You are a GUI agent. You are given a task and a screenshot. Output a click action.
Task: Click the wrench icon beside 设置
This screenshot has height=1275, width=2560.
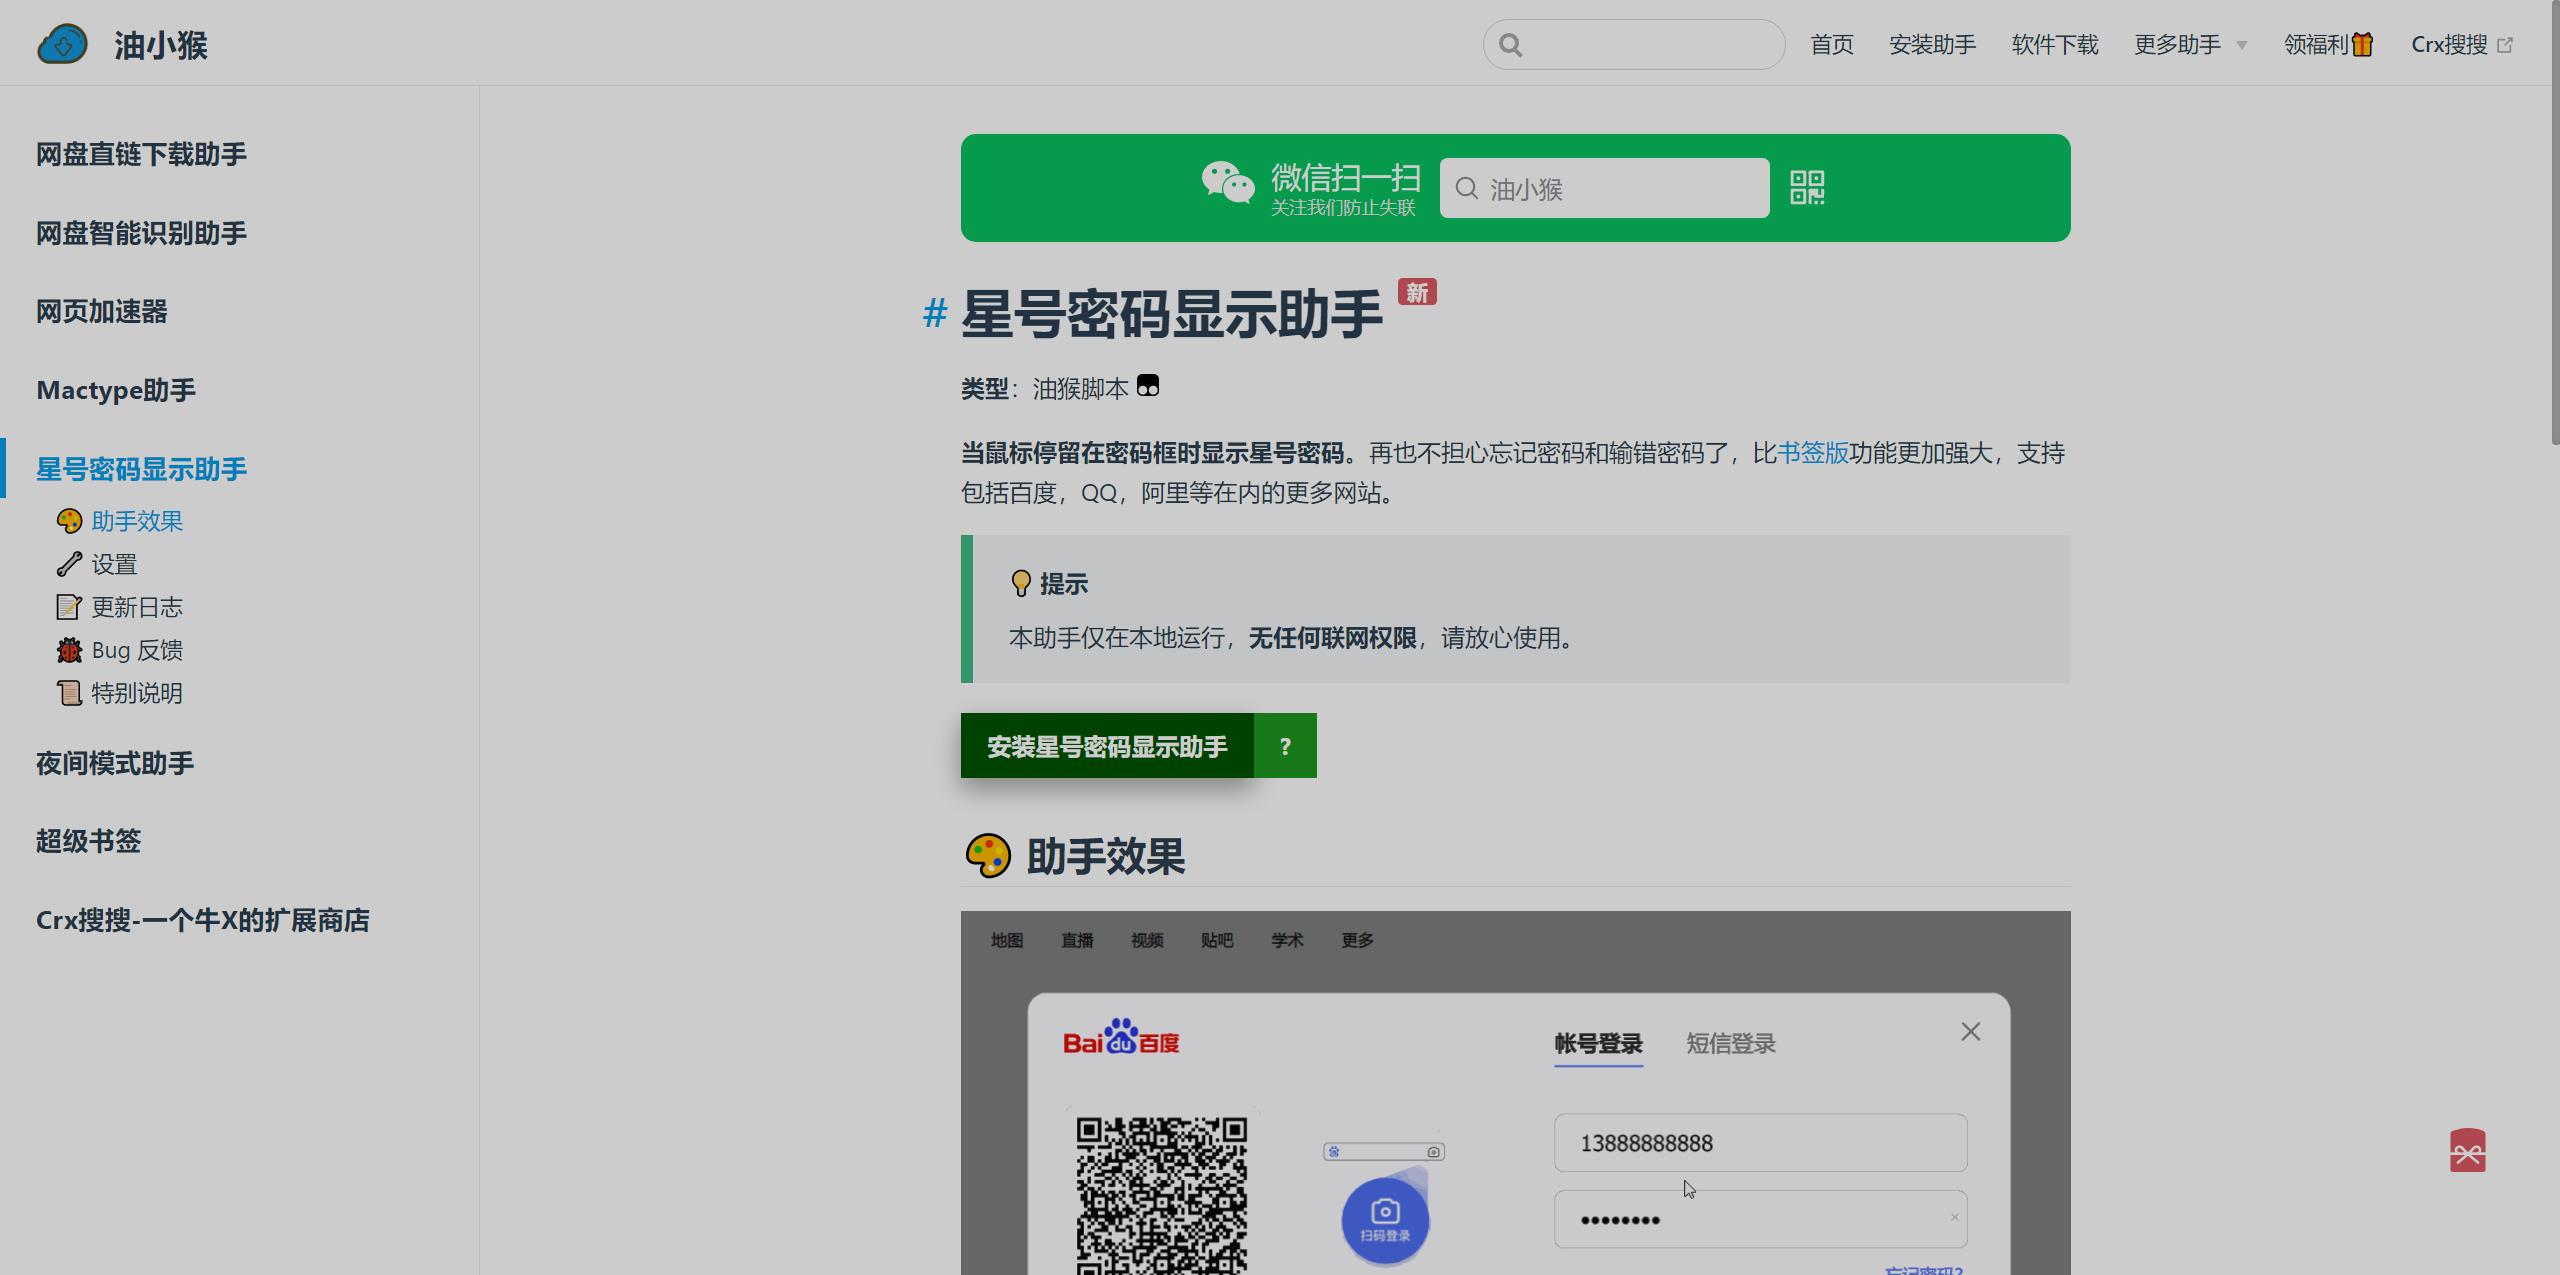click(69, 564)
